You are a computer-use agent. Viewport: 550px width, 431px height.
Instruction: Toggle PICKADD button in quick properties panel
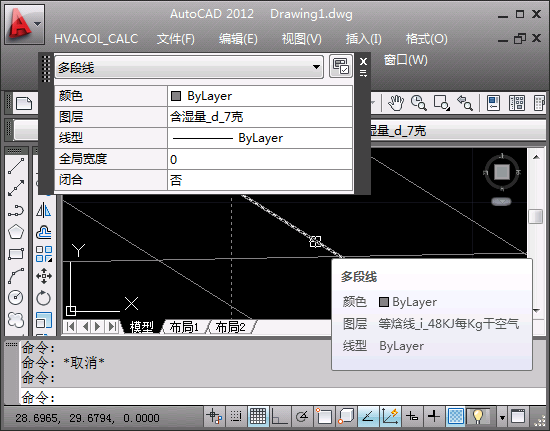341,66
